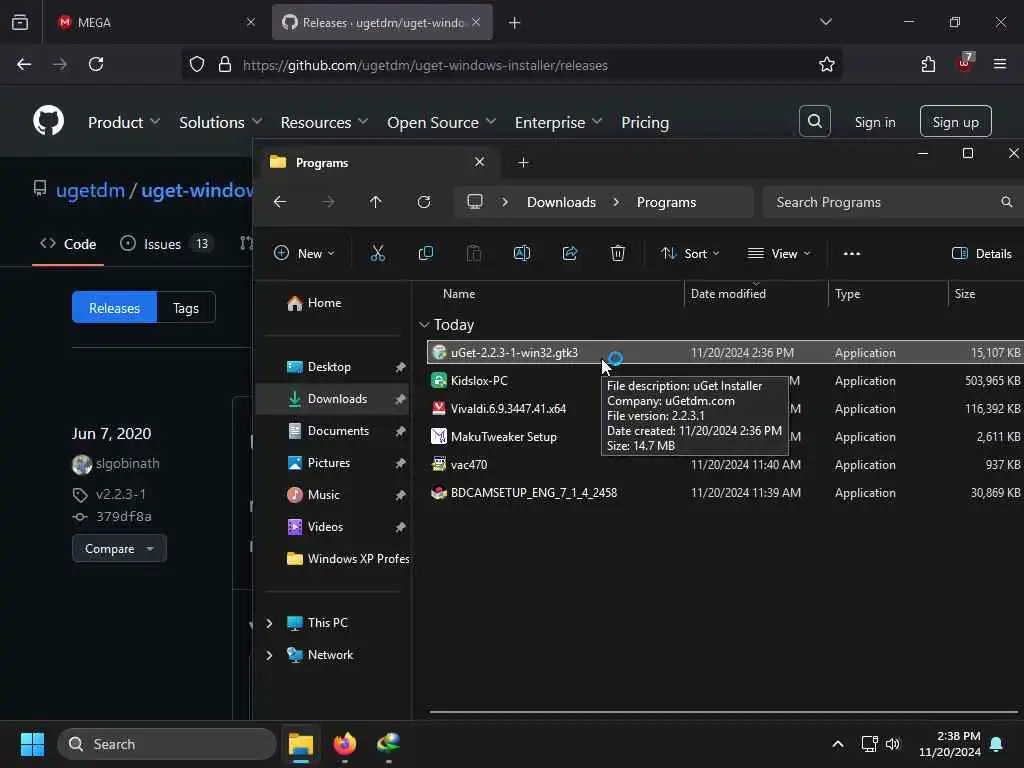Click the Copy icon in Explorer toolbar
This screenshot has height=768, width=1024.
pyautogui.click(x=426, y=253)
